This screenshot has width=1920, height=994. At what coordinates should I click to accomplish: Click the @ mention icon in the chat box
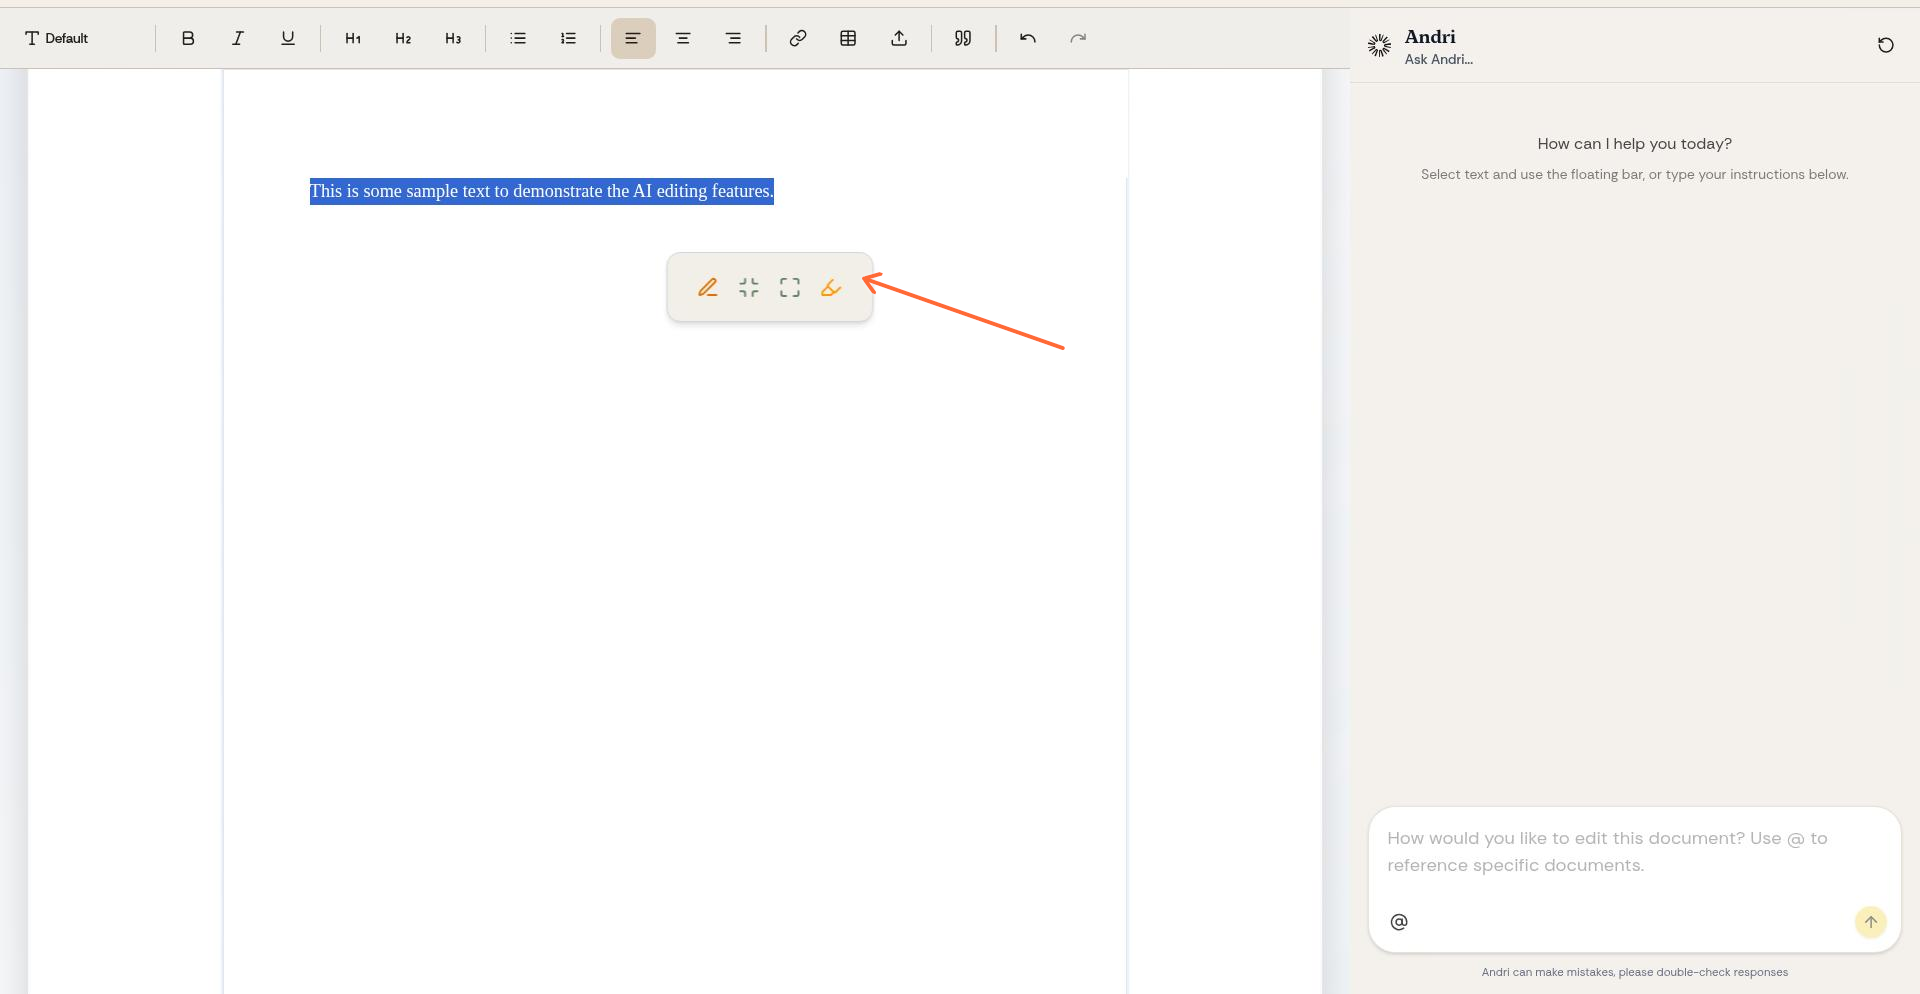[x=1398, y=921]
